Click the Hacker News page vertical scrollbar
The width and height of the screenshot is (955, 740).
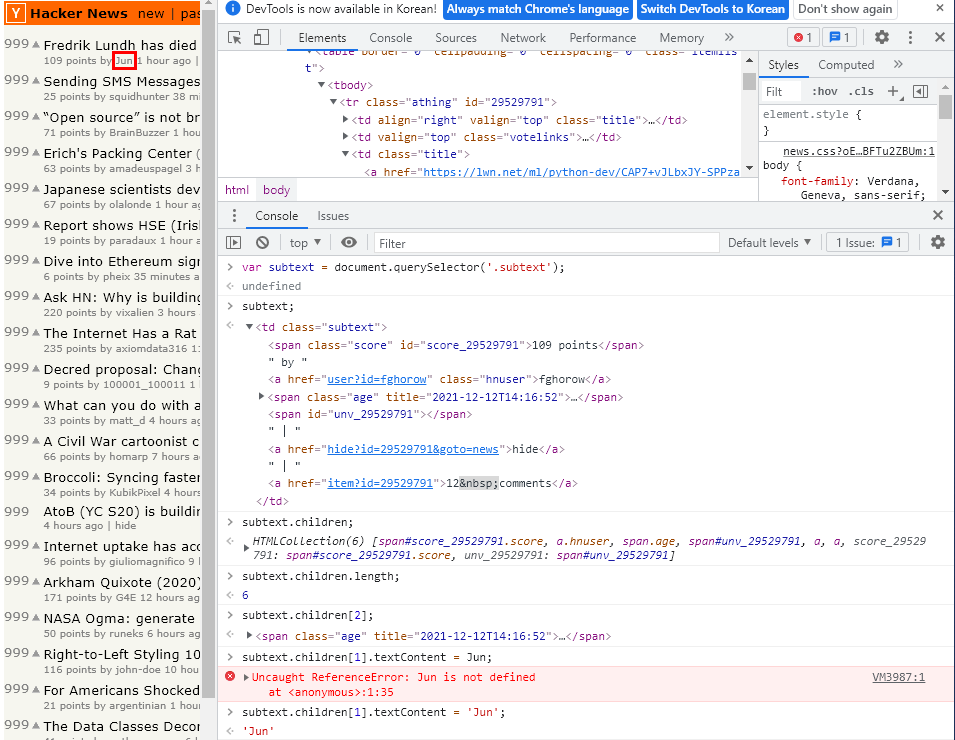point(209,353)
